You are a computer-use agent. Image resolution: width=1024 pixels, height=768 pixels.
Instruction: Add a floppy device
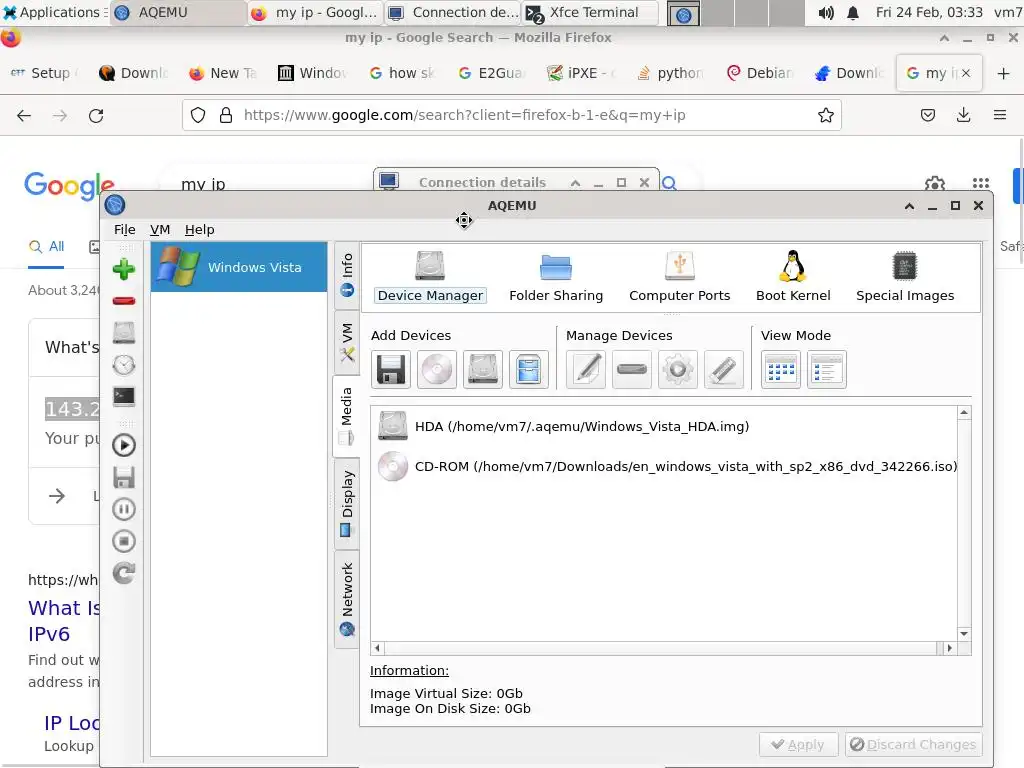[x=391, y=370]
